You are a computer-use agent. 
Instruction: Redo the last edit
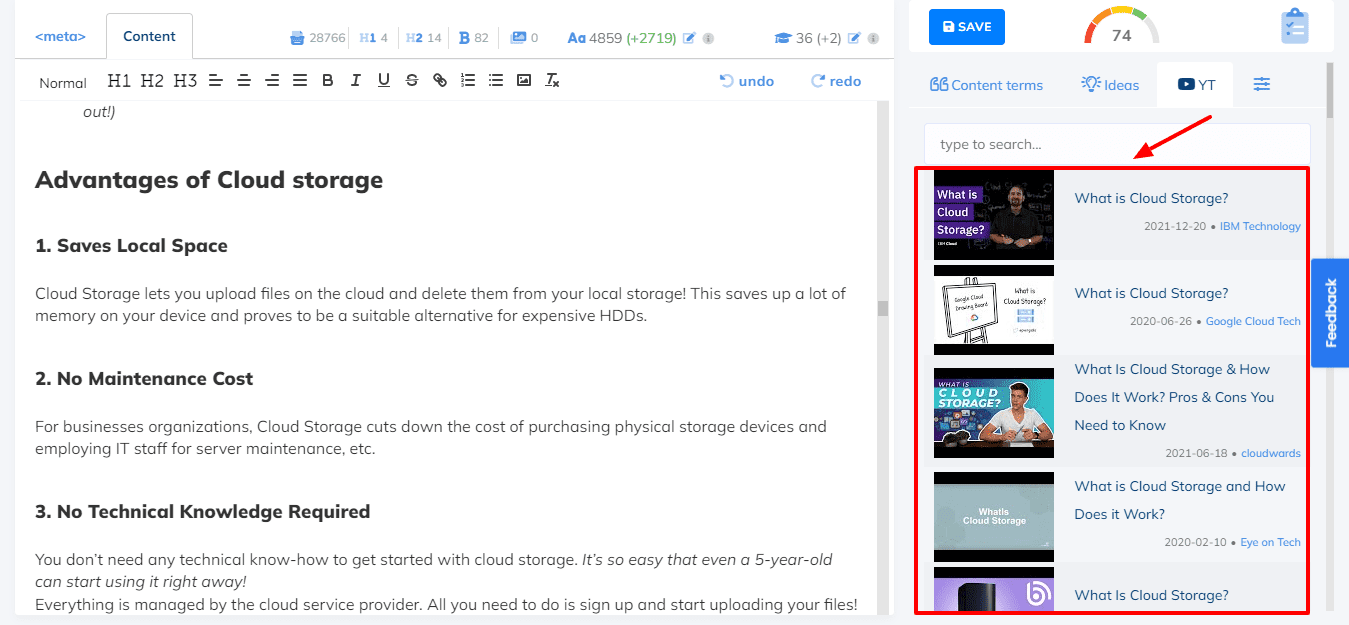[836, 81]
